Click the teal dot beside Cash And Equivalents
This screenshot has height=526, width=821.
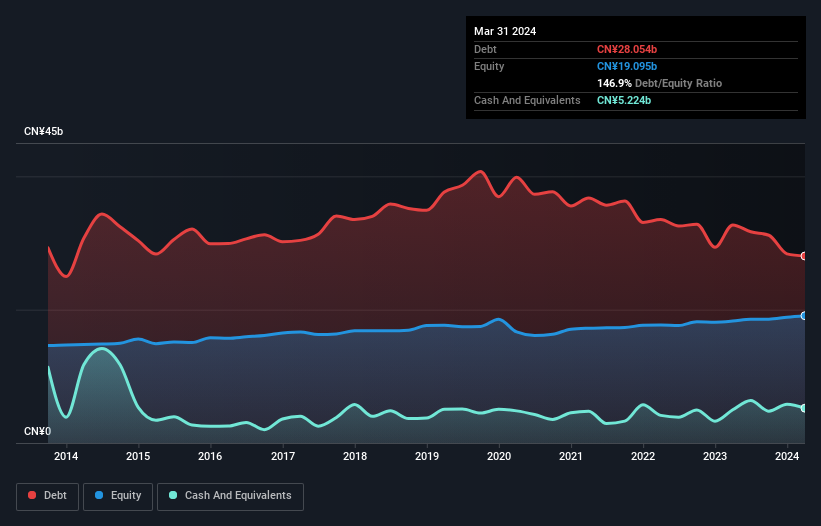[x=173, y=496]
